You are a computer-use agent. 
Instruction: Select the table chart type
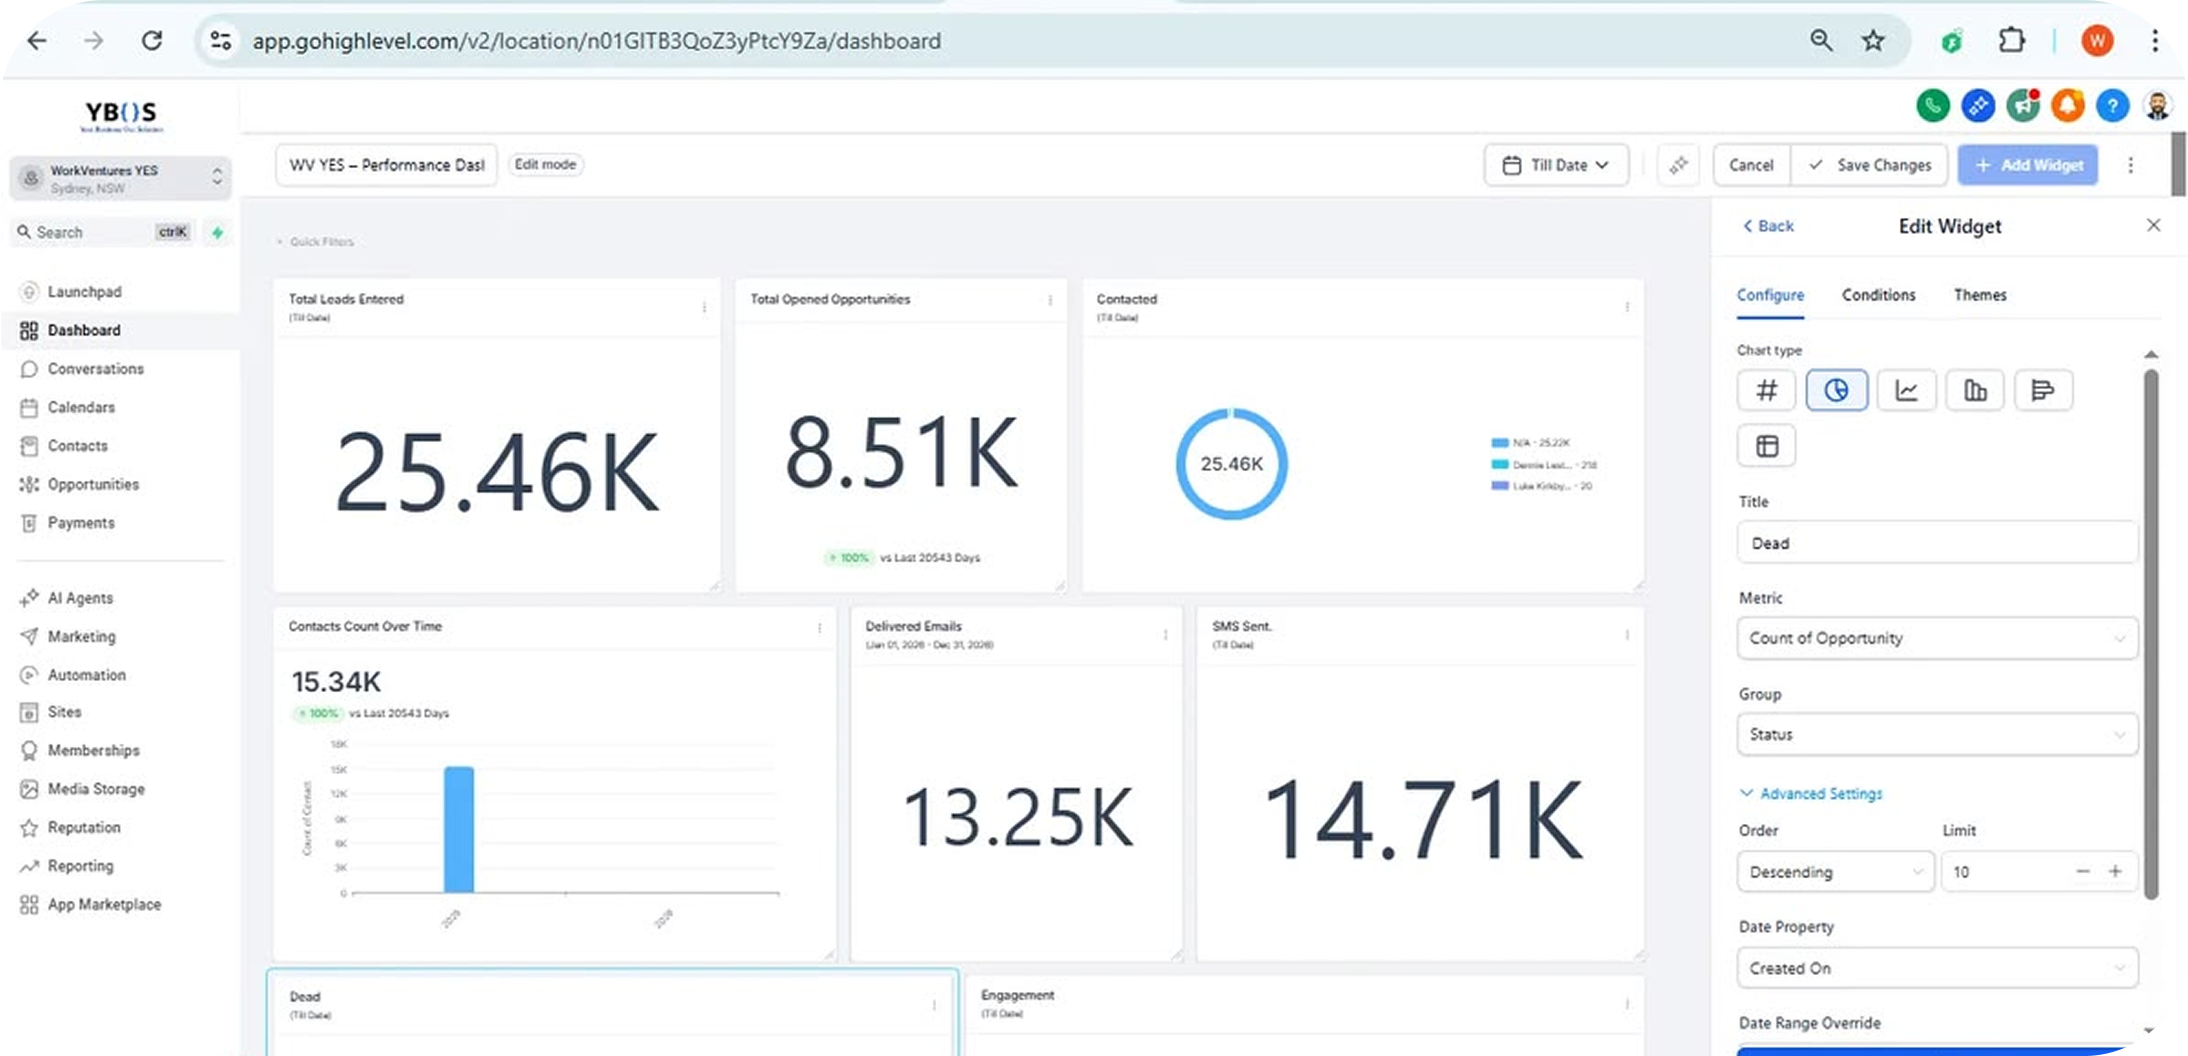1766,446
